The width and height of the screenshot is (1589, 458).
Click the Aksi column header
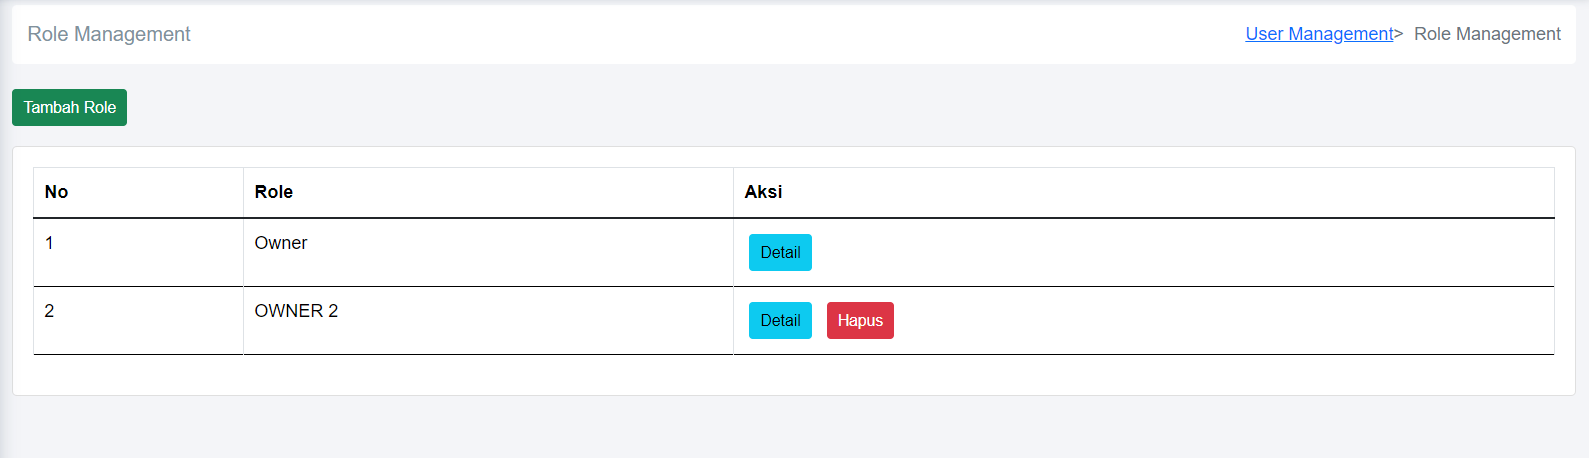click(x=763, y=192)
